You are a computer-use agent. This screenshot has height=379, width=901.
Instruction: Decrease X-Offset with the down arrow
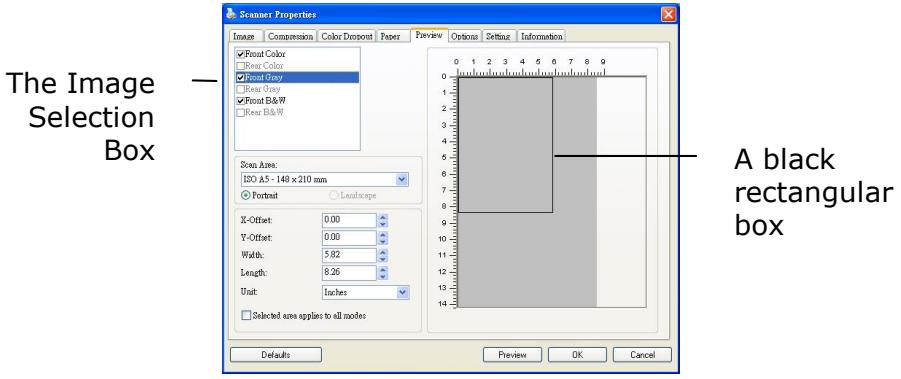(x=384, y=224)
